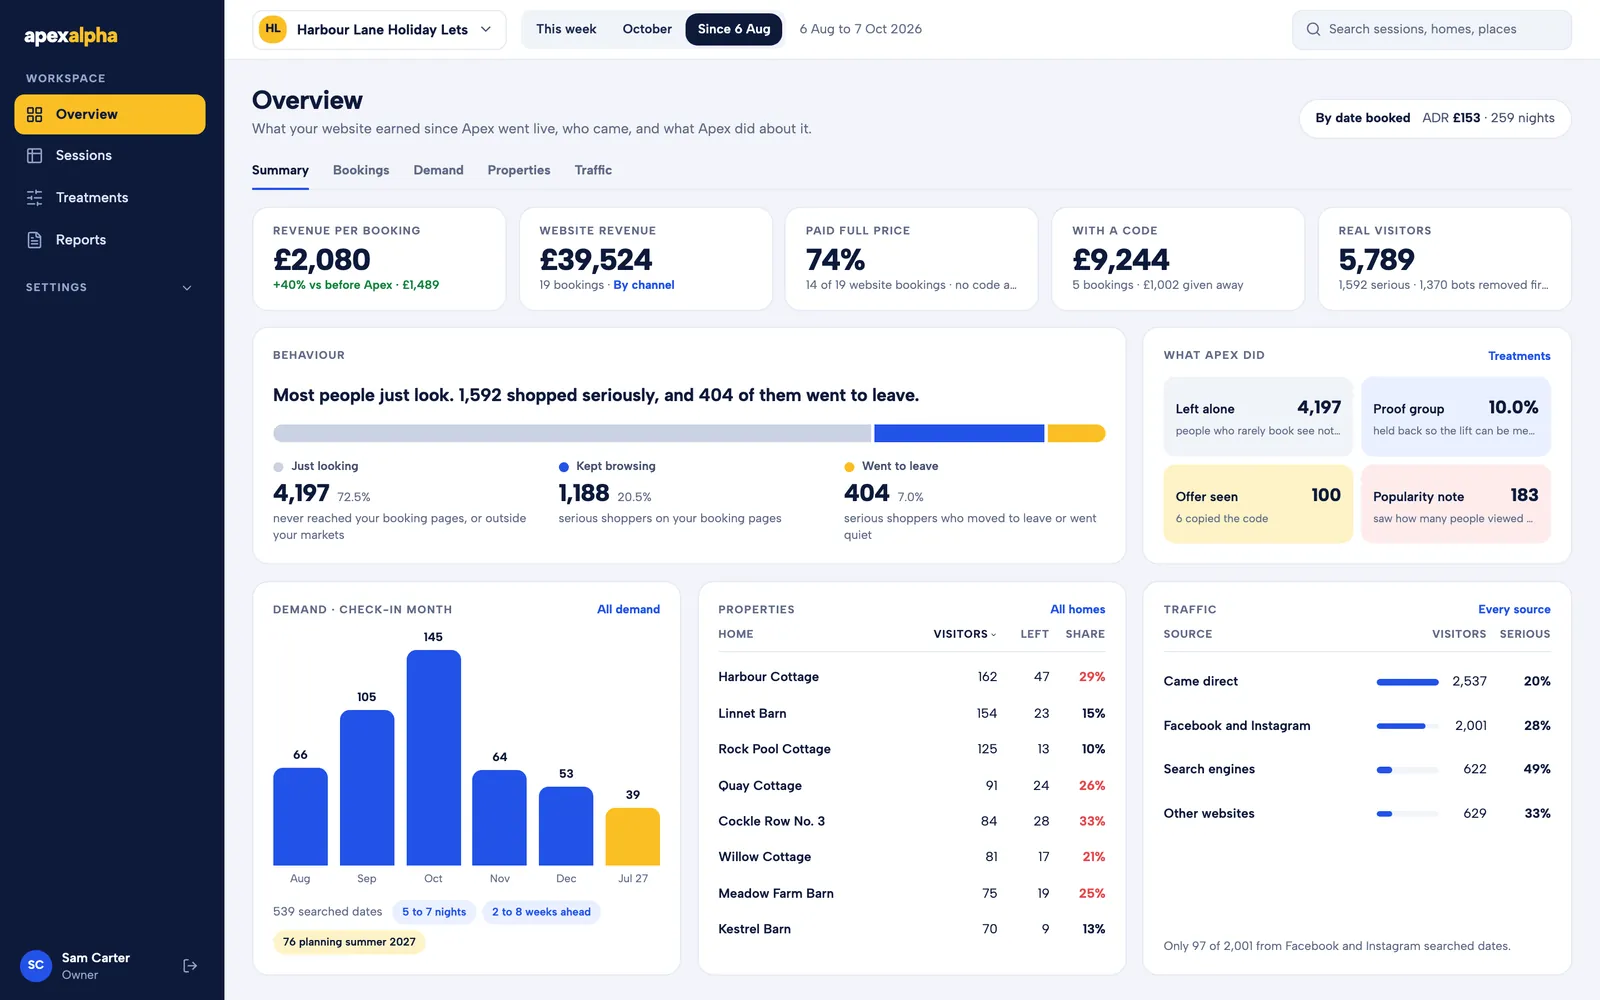Open the Left alone card
1600x1000 pixels.
click(1258, 416)
